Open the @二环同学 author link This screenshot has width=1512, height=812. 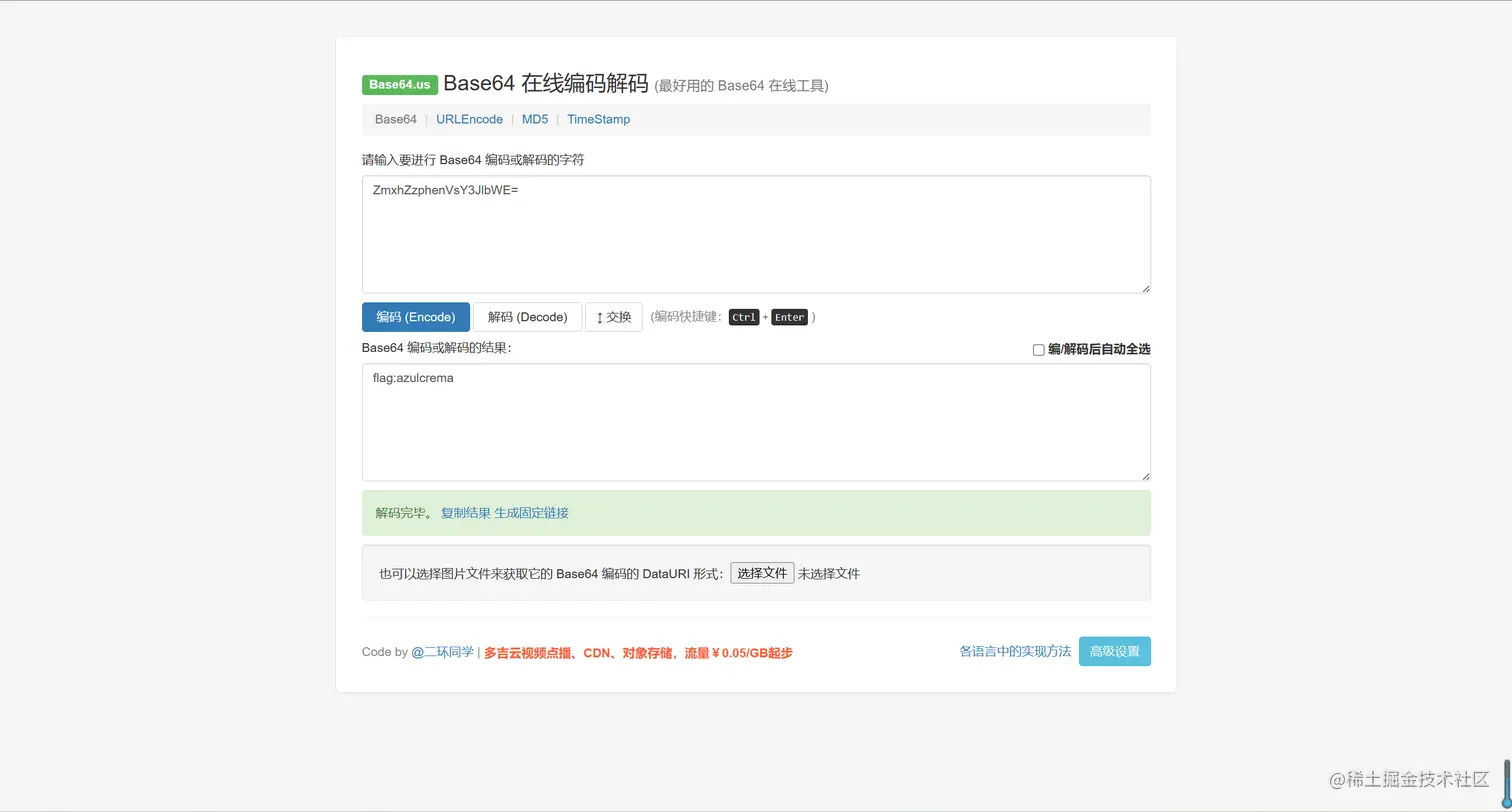pyautogui.click(x=443, y=652)
